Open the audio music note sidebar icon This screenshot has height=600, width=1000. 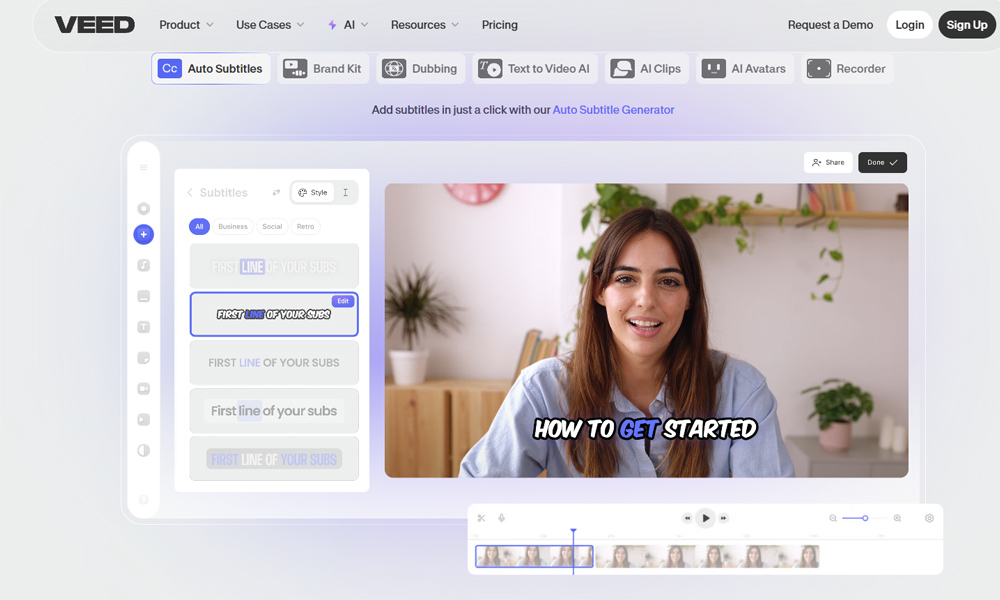pyautogui.click(x=143, y=265)
